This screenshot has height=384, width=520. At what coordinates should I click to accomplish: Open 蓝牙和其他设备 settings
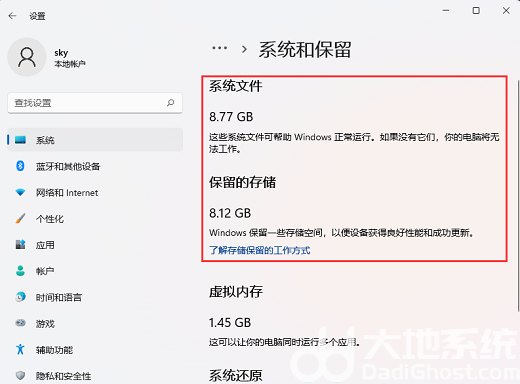[95, 166]
